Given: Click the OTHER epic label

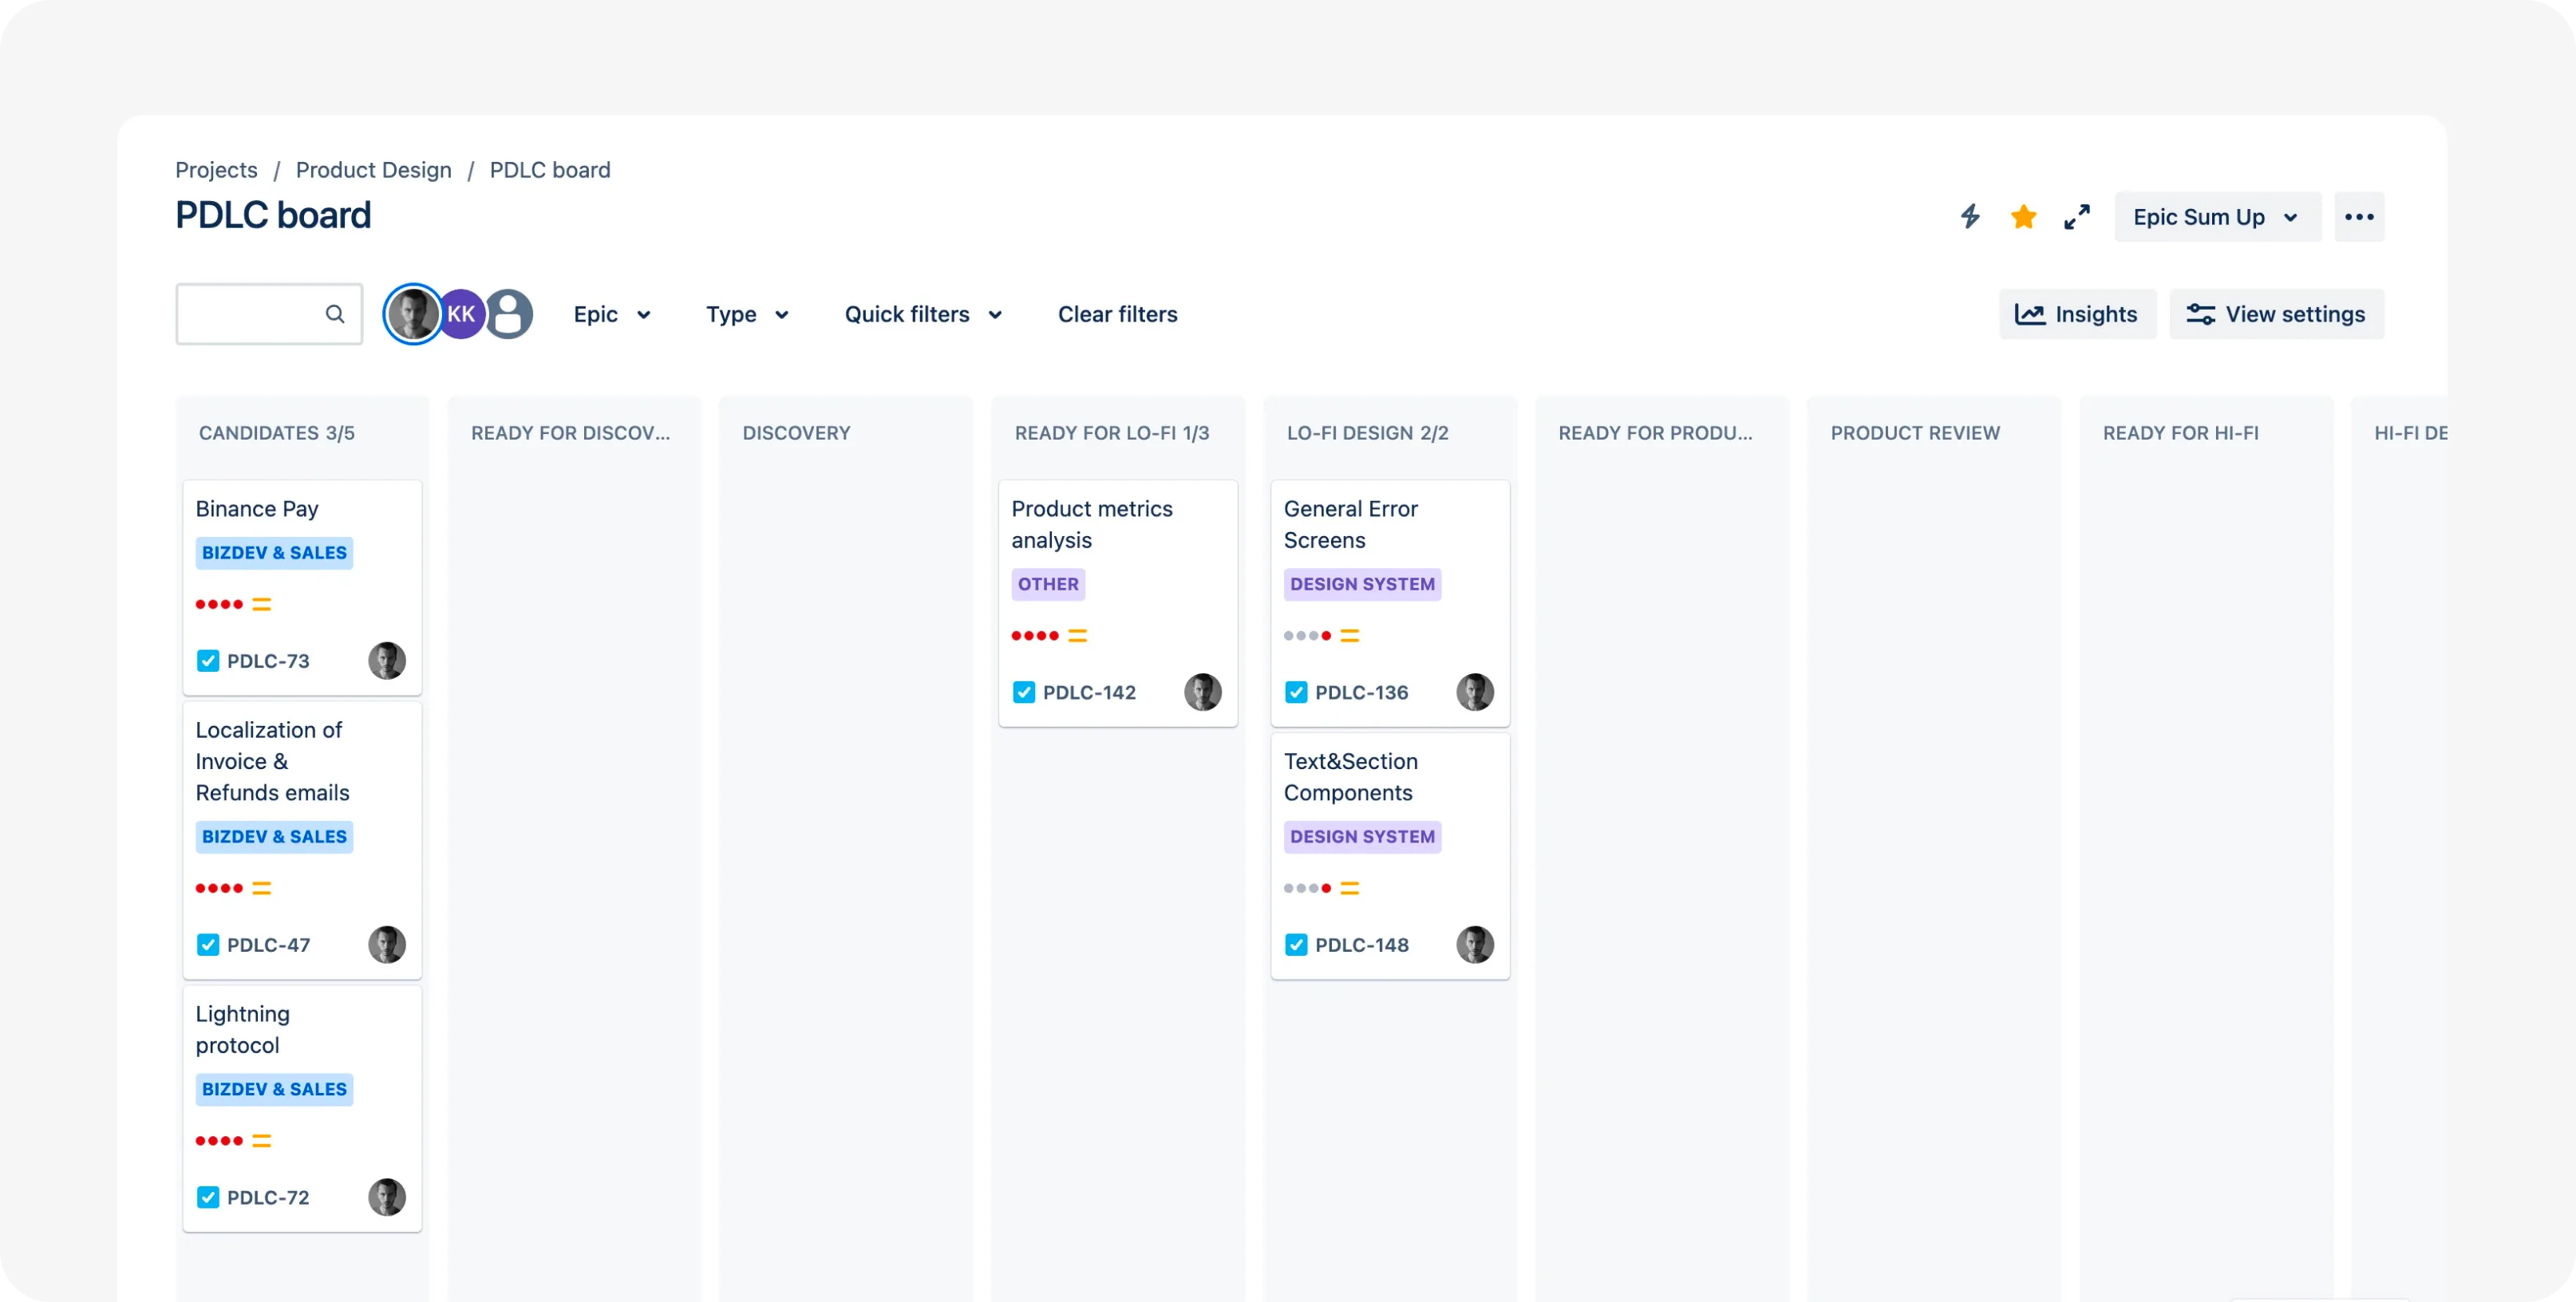Looking at the screenshot, I should coord(1048,584).
